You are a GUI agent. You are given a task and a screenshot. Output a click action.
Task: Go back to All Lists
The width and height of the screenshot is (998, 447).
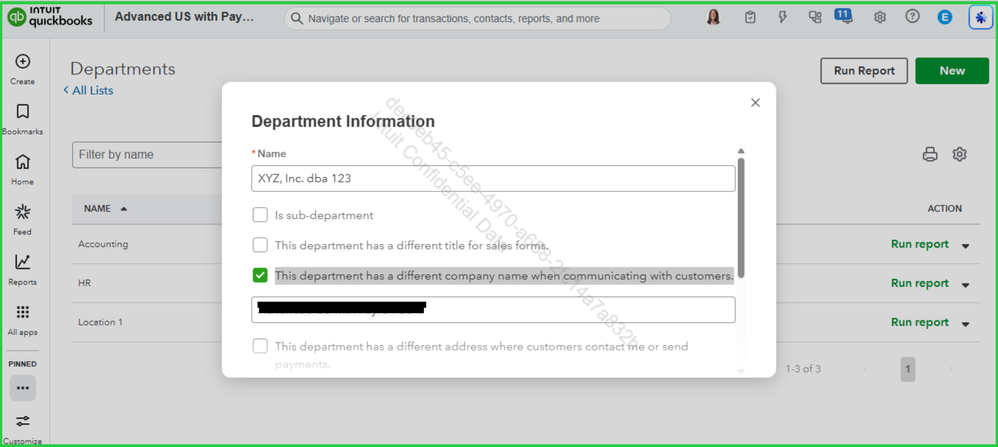[88, 90]
